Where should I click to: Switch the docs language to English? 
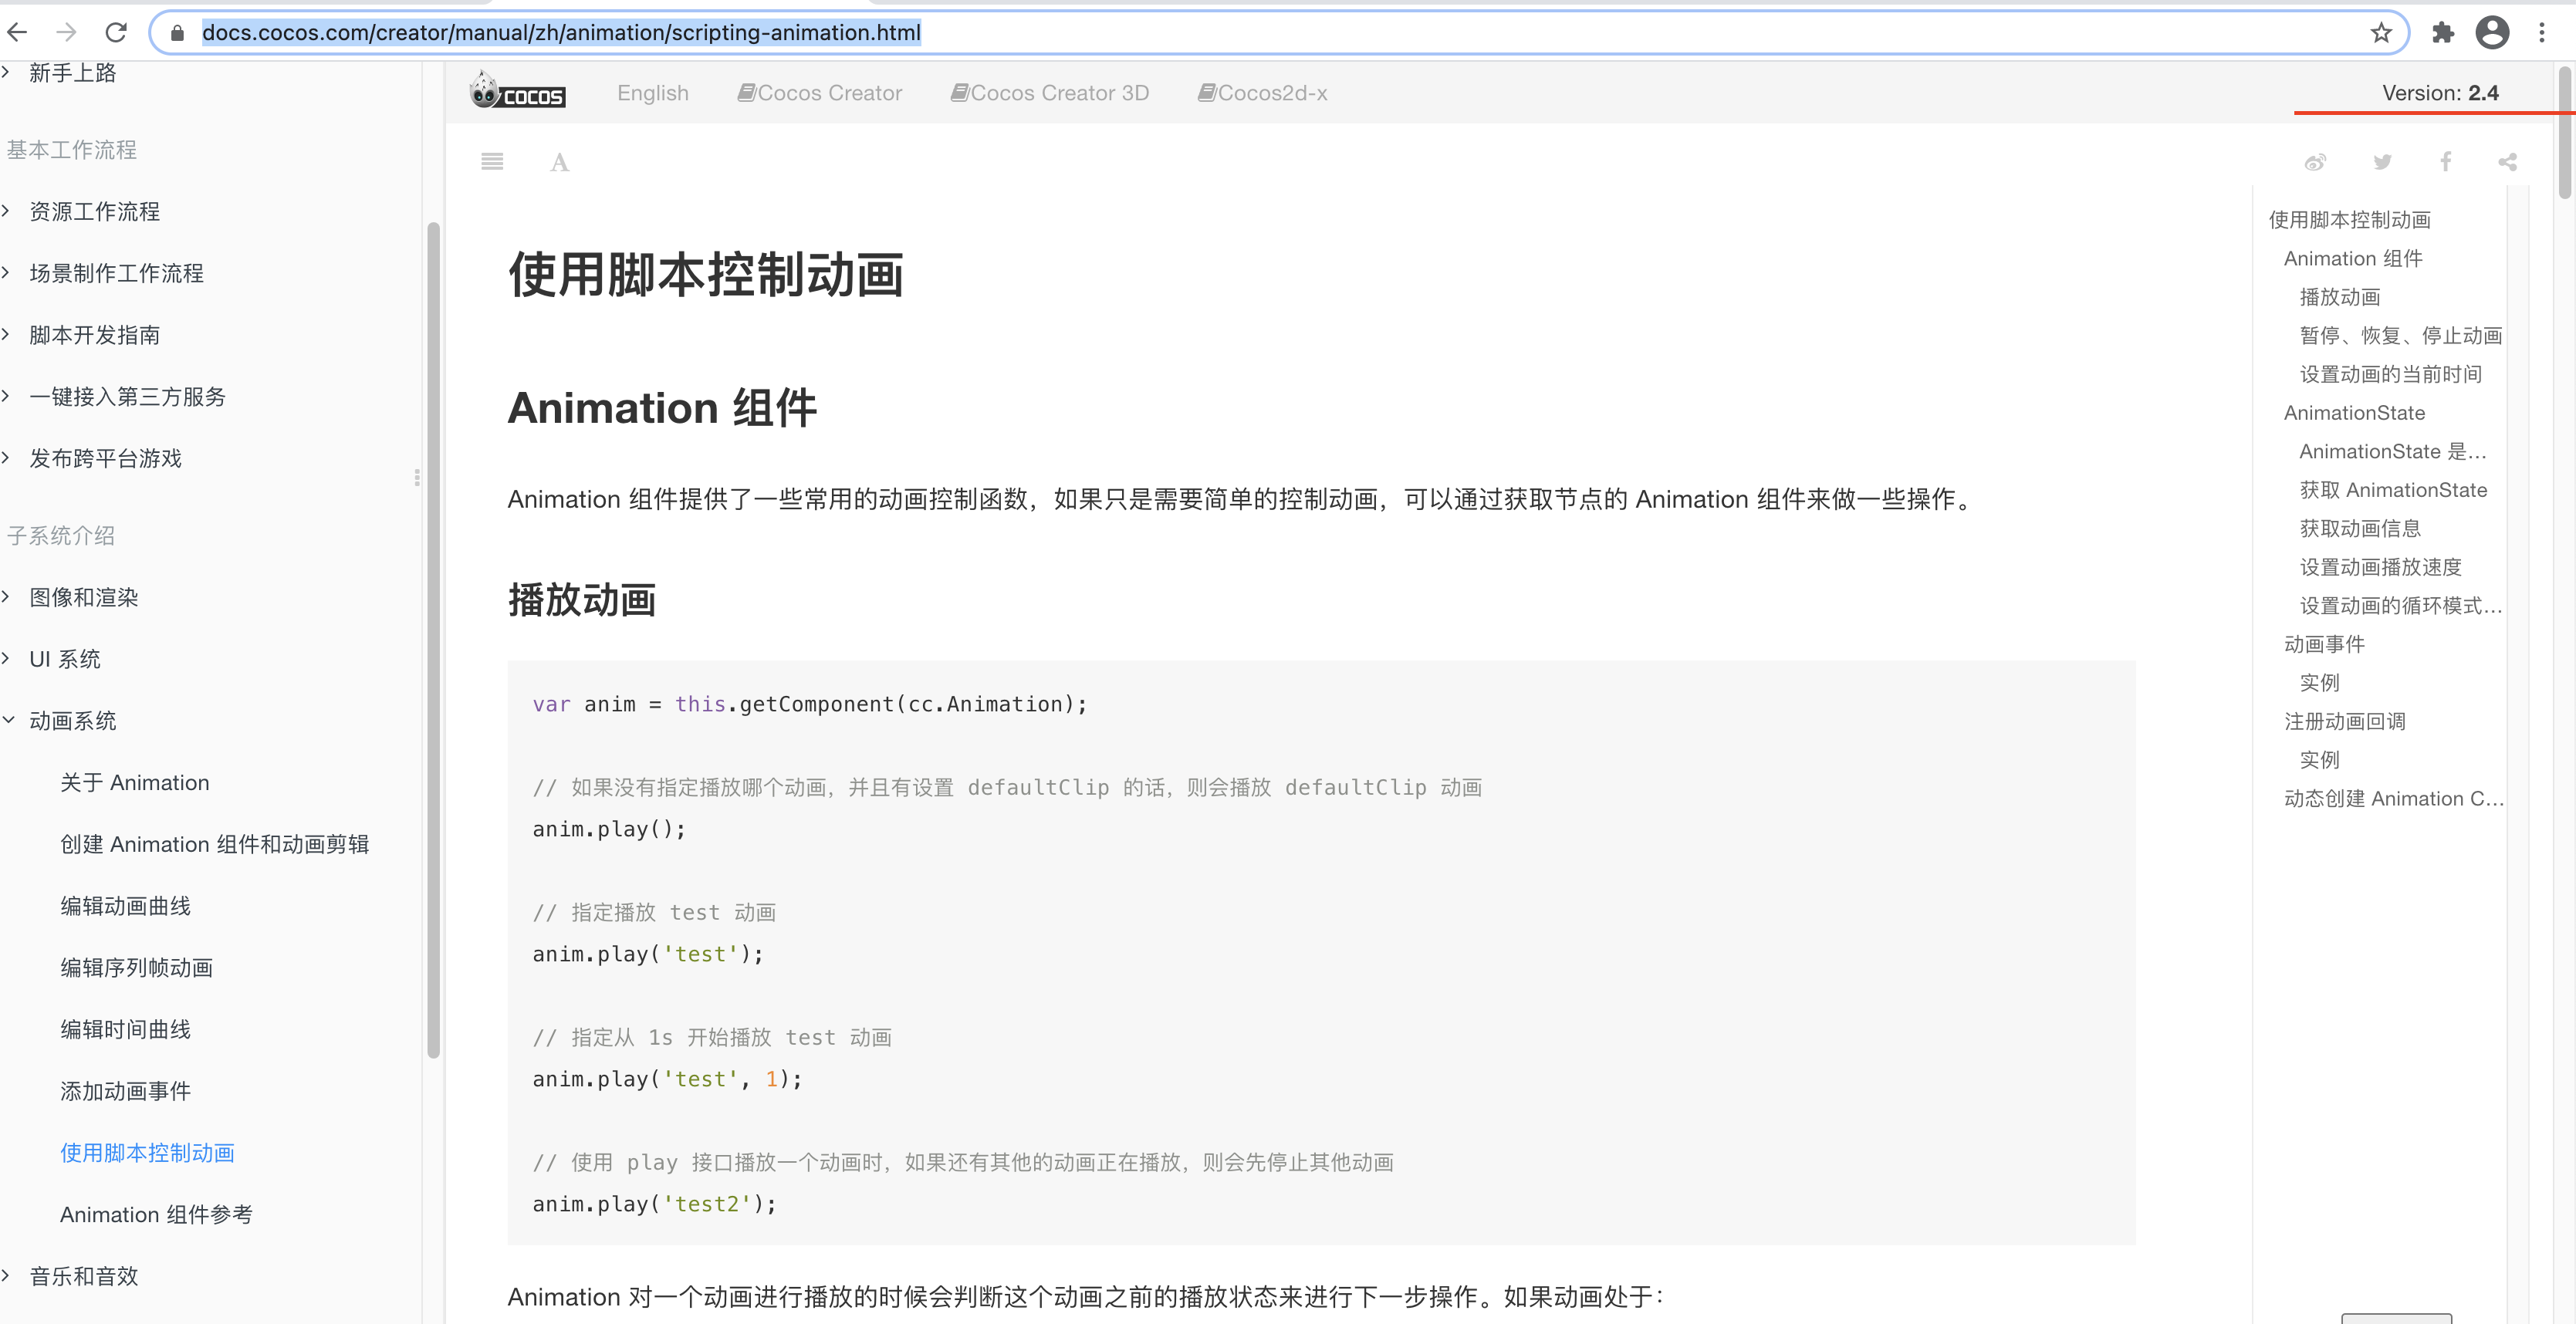pyautogui.click(x=652, y=93)
